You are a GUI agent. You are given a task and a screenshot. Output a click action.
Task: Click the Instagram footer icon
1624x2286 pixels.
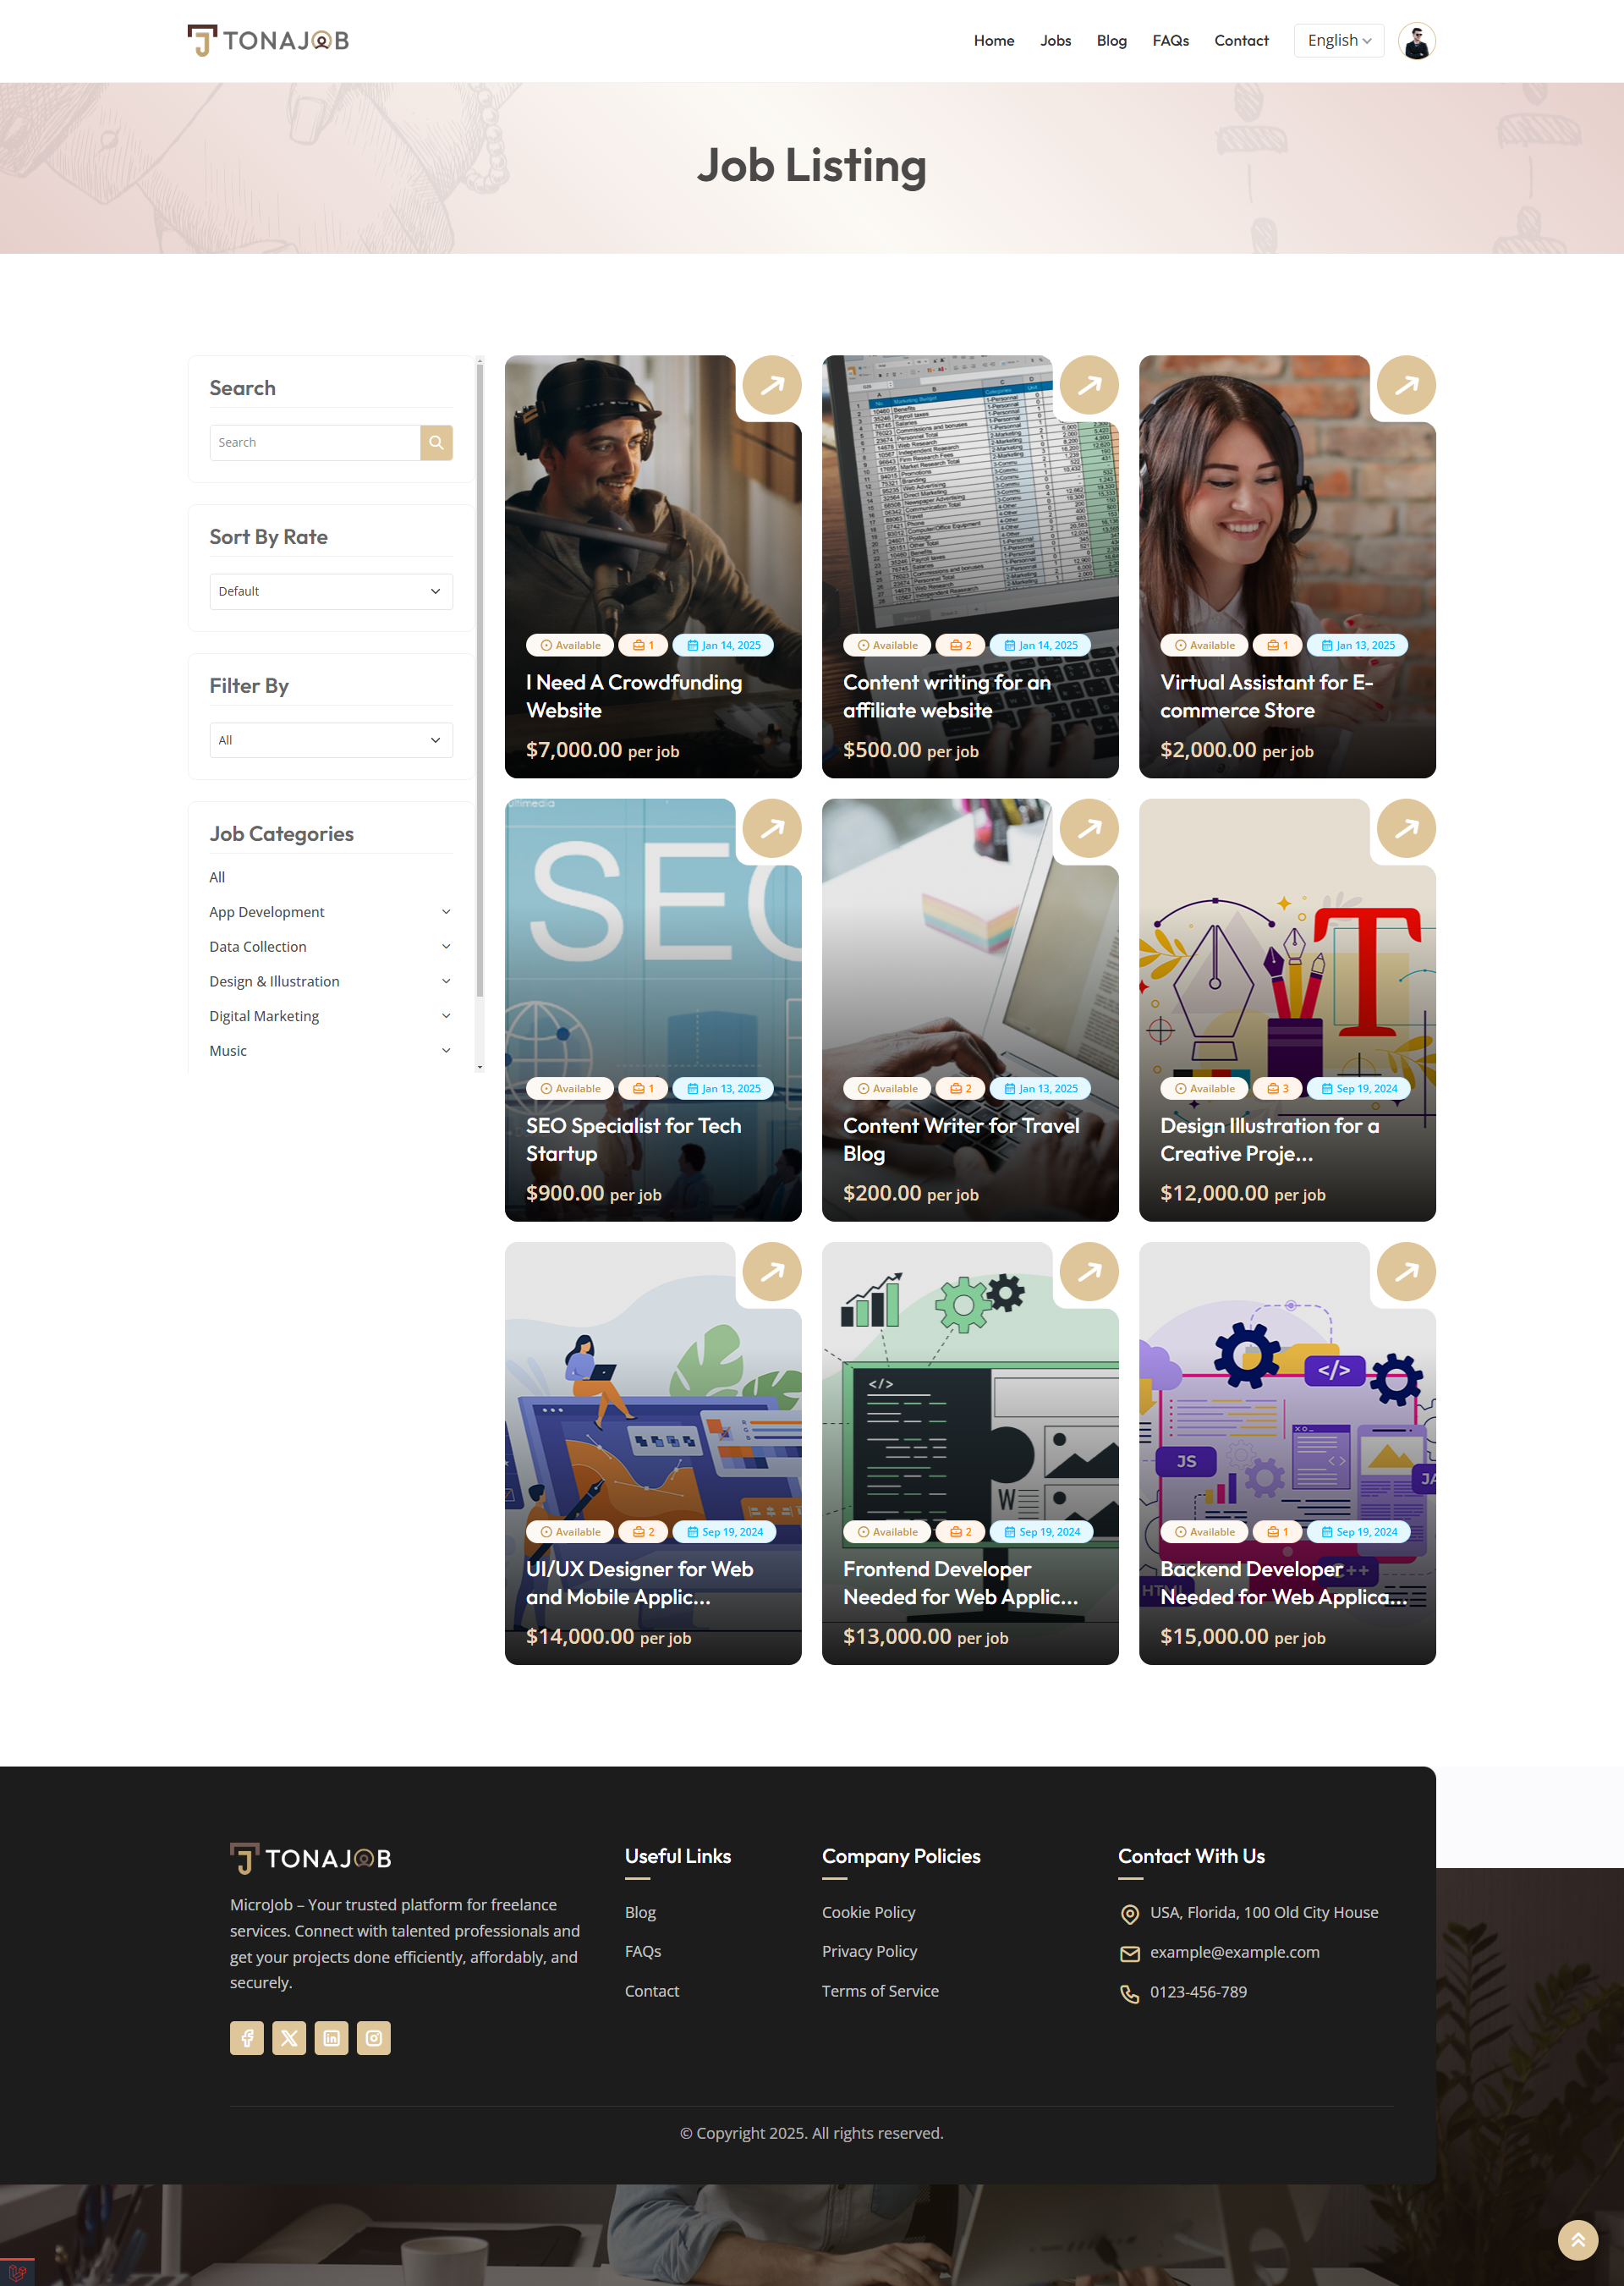click(373, 2037)
